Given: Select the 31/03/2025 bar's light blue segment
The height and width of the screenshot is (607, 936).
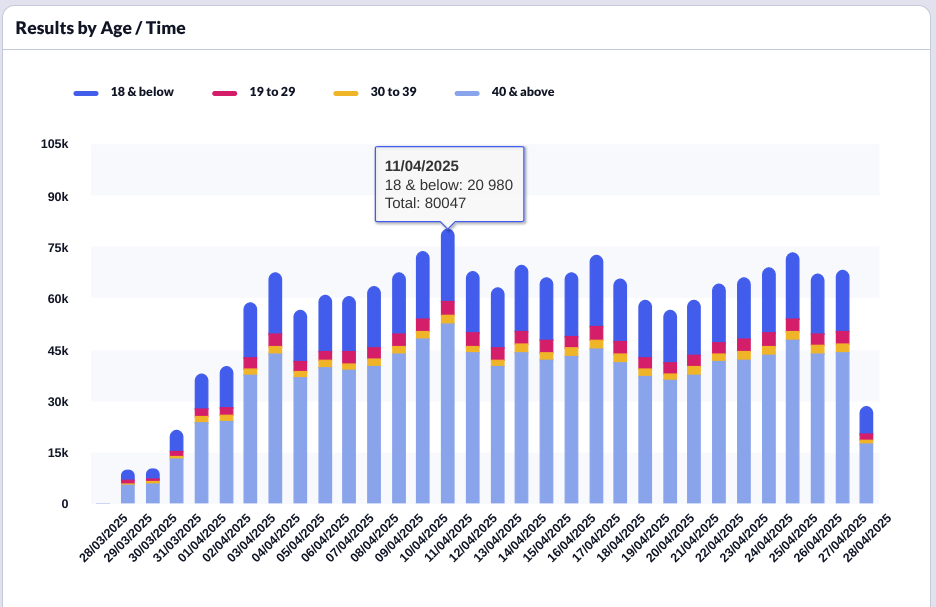Looking at the screenshot, I should click(177, 480).
